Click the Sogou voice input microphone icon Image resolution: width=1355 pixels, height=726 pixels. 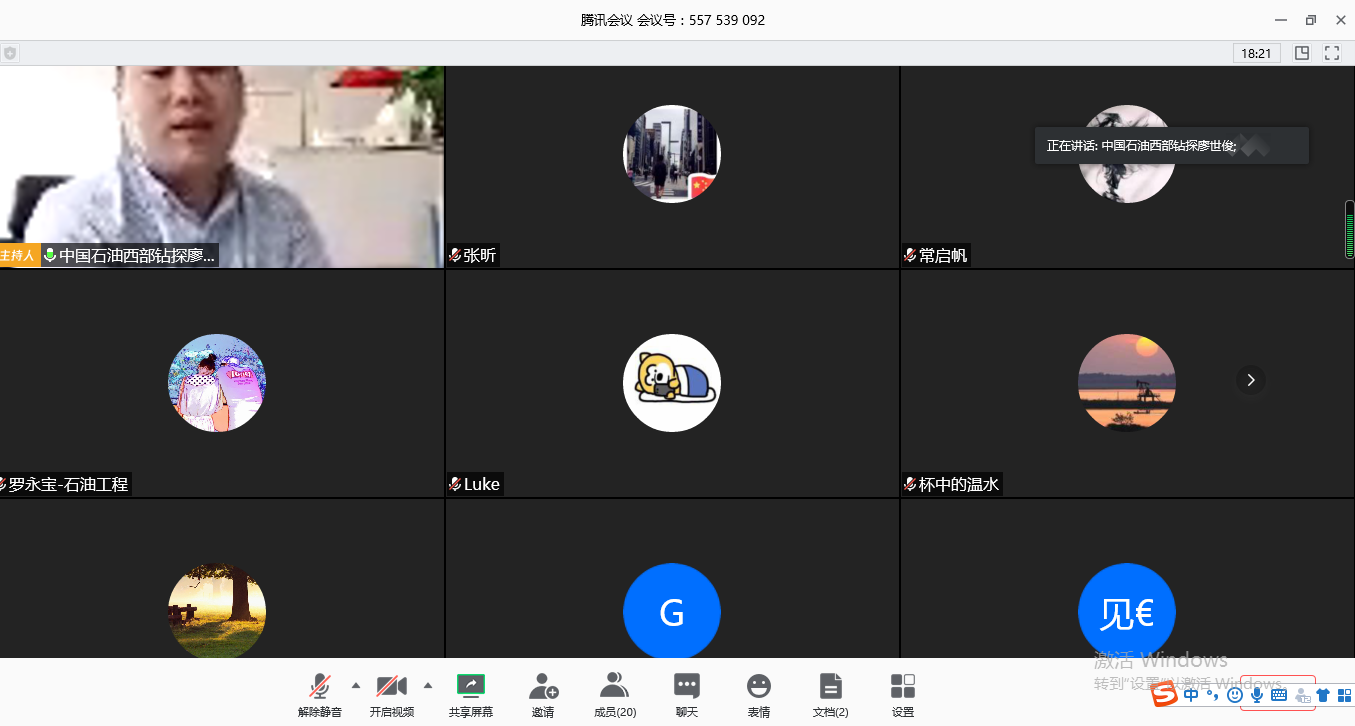pos(1256,696)
